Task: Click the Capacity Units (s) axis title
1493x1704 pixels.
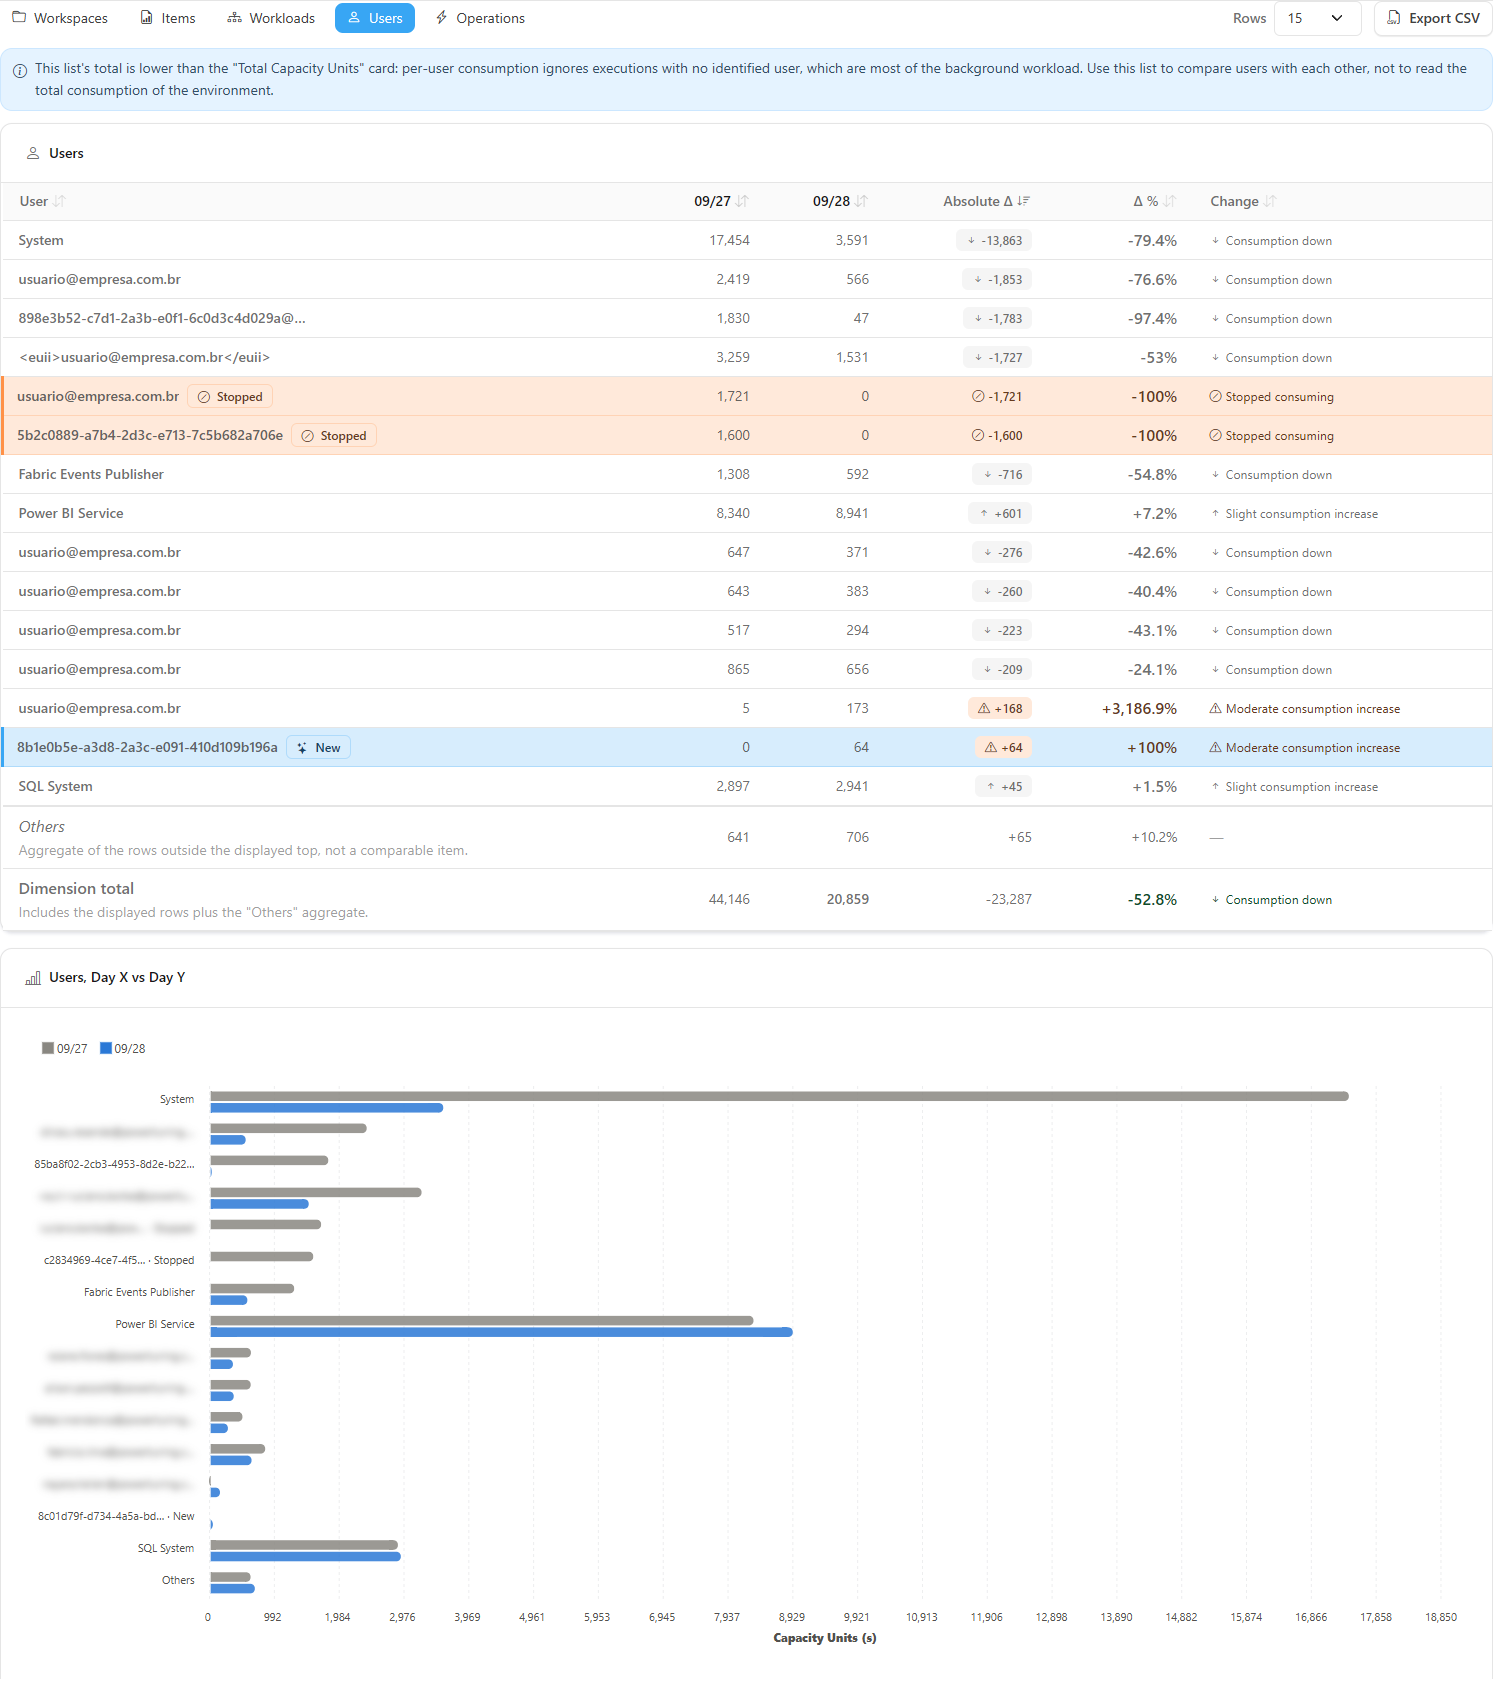Action: pyautogui.click(x=825, y=1637)
